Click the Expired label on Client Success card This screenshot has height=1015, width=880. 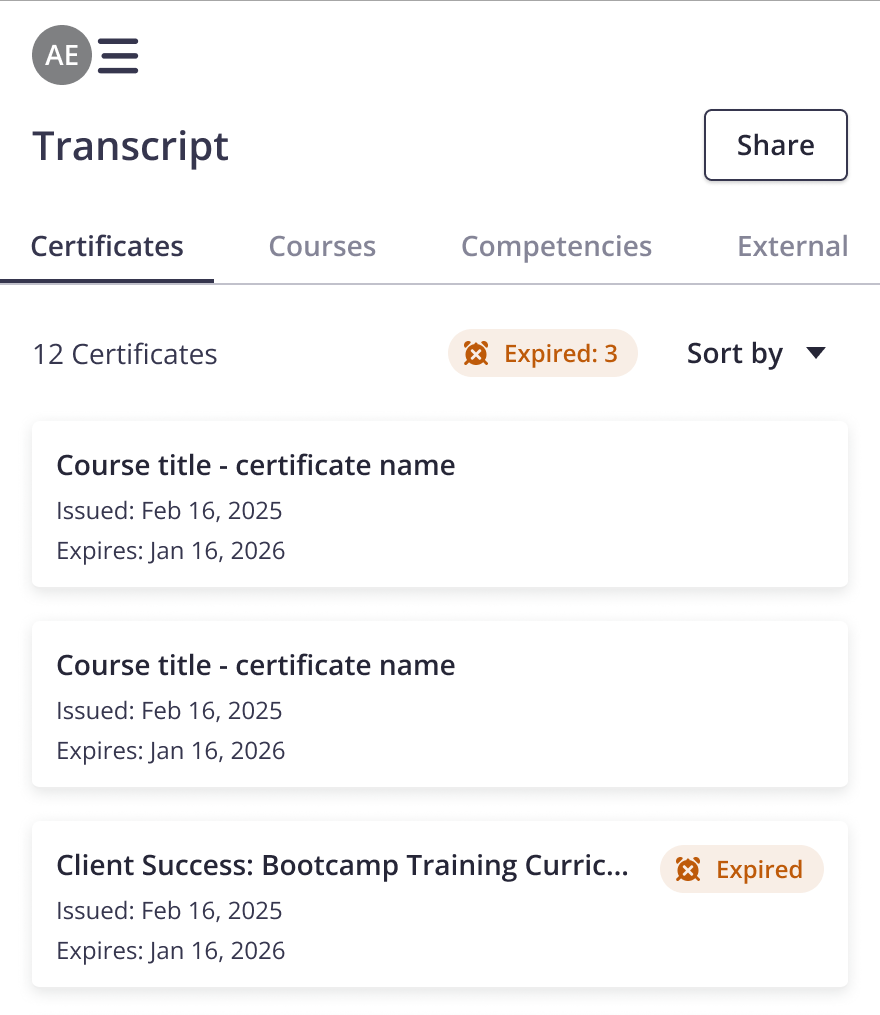[x=759, y=870]
